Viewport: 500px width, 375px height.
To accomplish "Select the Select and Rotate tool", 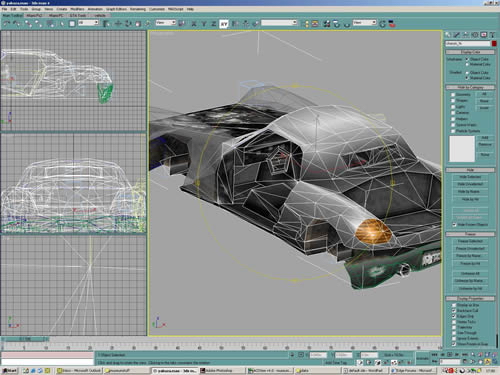I will click(128, 23).
